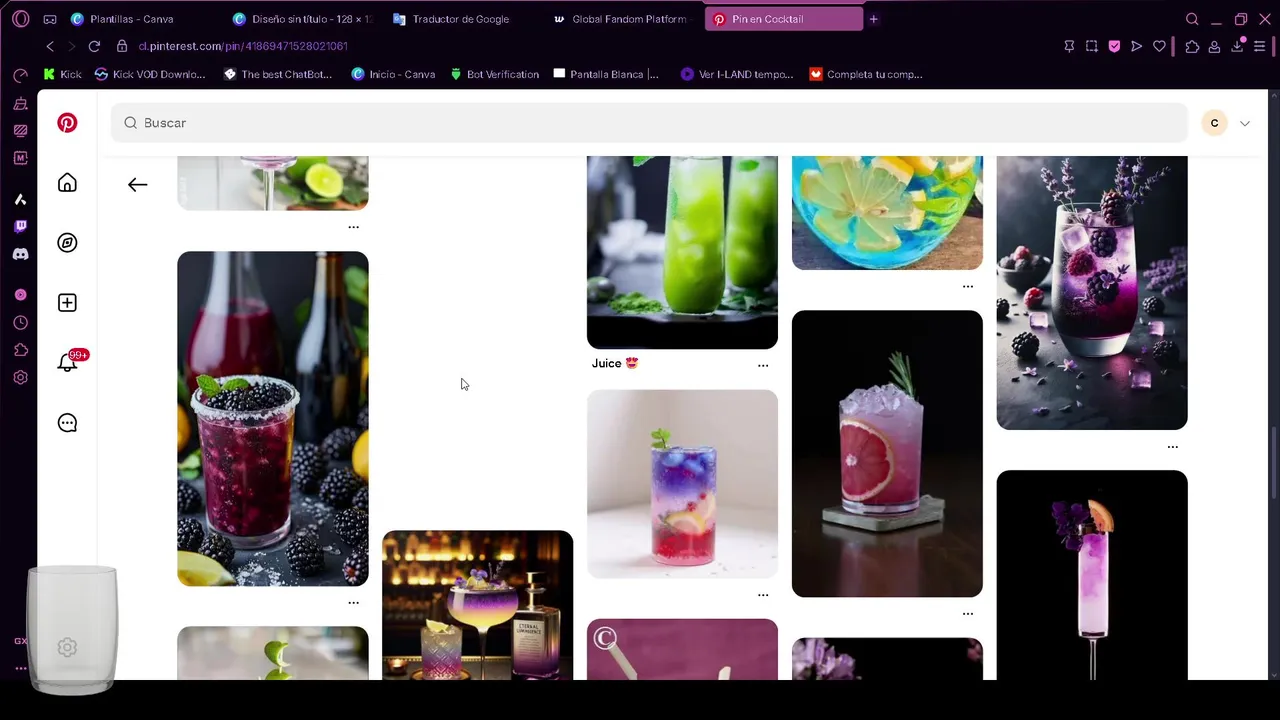Open Opera sidebar settings gear
Screen dimensions: 1280x720
tap(20, 378)
